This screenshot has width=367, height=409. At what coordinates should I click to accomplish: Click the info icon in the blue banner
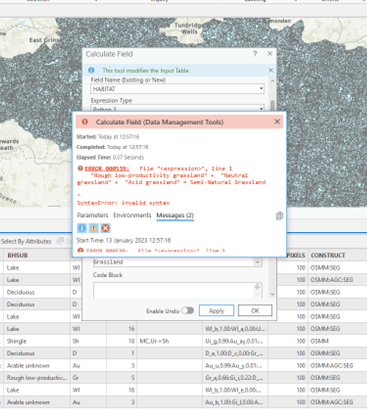click(x=91, y=70)
